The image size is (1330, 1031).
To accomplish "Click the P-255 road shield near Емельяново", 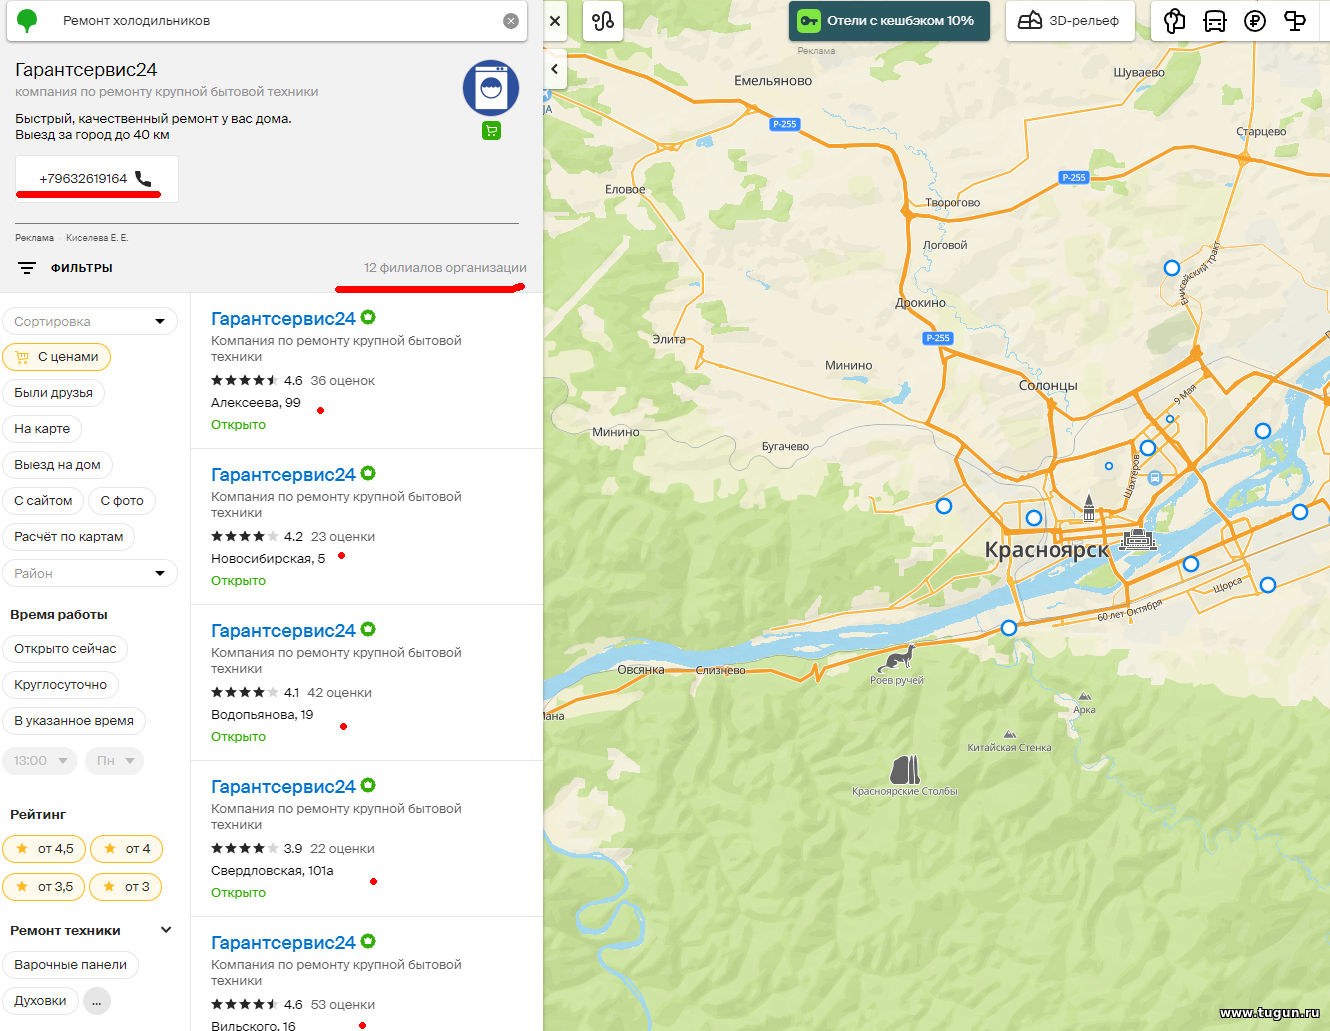I will 785,124.
